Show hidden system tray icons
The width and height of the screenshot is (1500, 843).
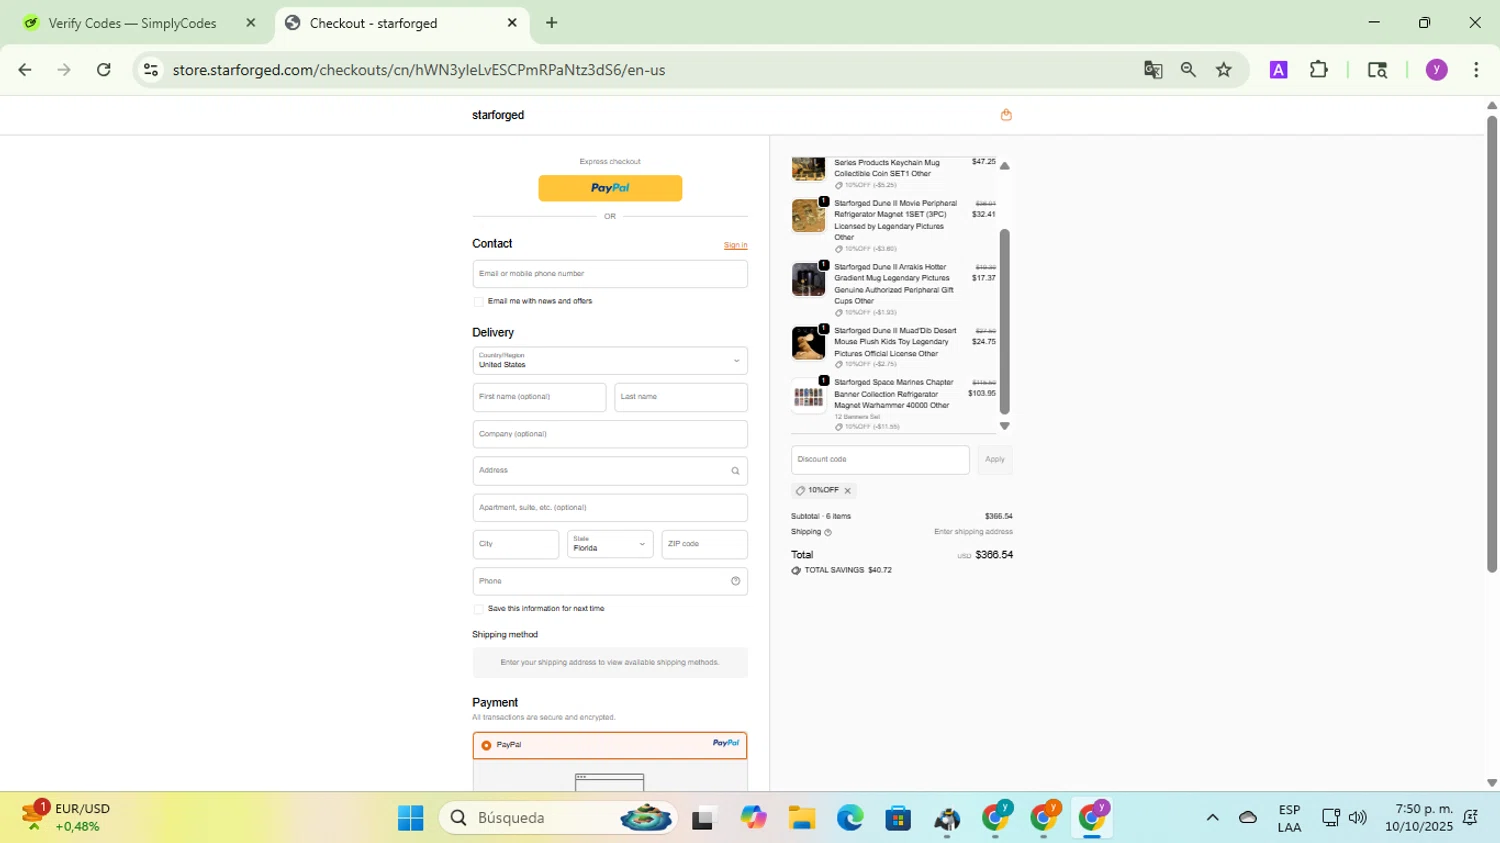tap(1212, 818)
